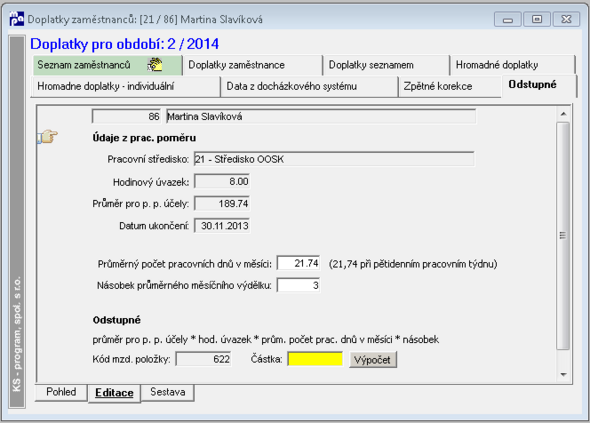
Task: Click the pointing hand icon beside Údaje z prac. poměru
Action: tap(48, 137)
